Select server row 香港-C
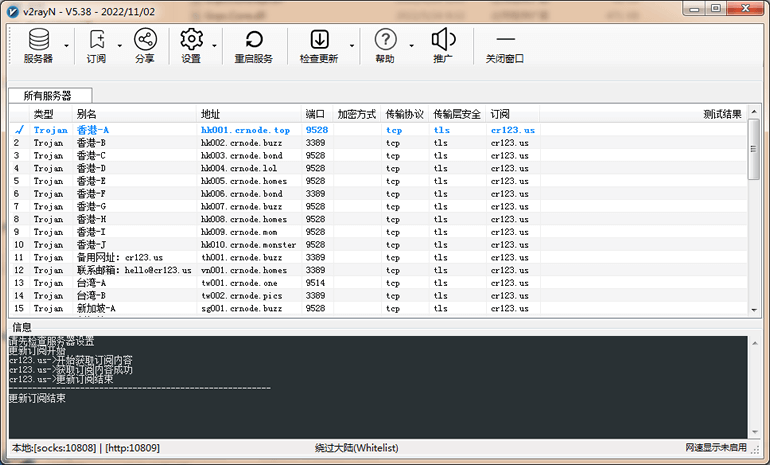 tap(378, 156)
